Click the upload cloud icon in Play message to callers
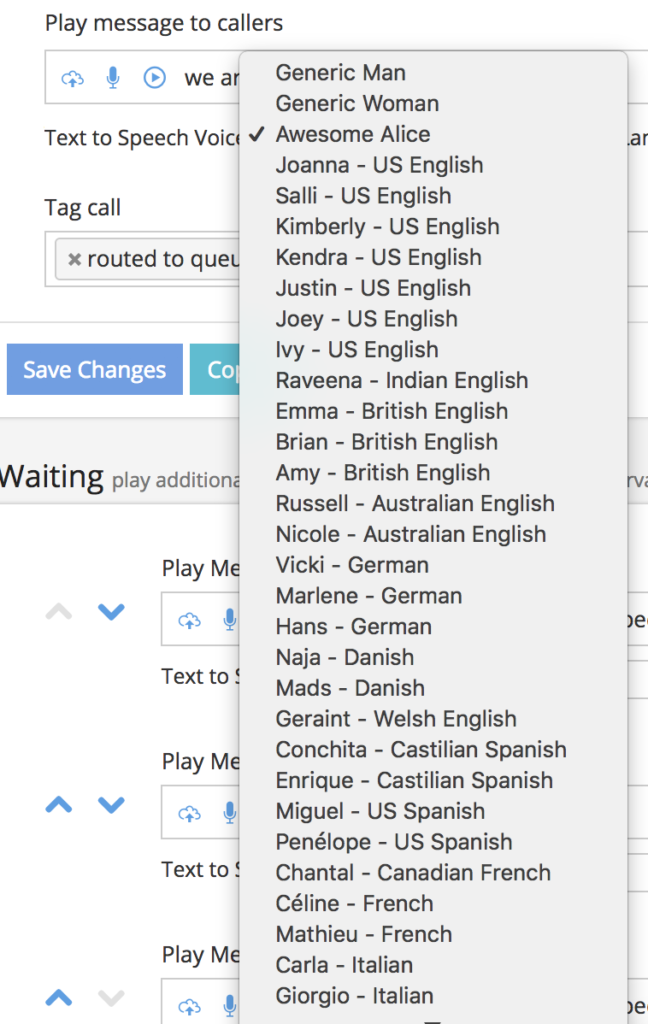 click(73, 78)
